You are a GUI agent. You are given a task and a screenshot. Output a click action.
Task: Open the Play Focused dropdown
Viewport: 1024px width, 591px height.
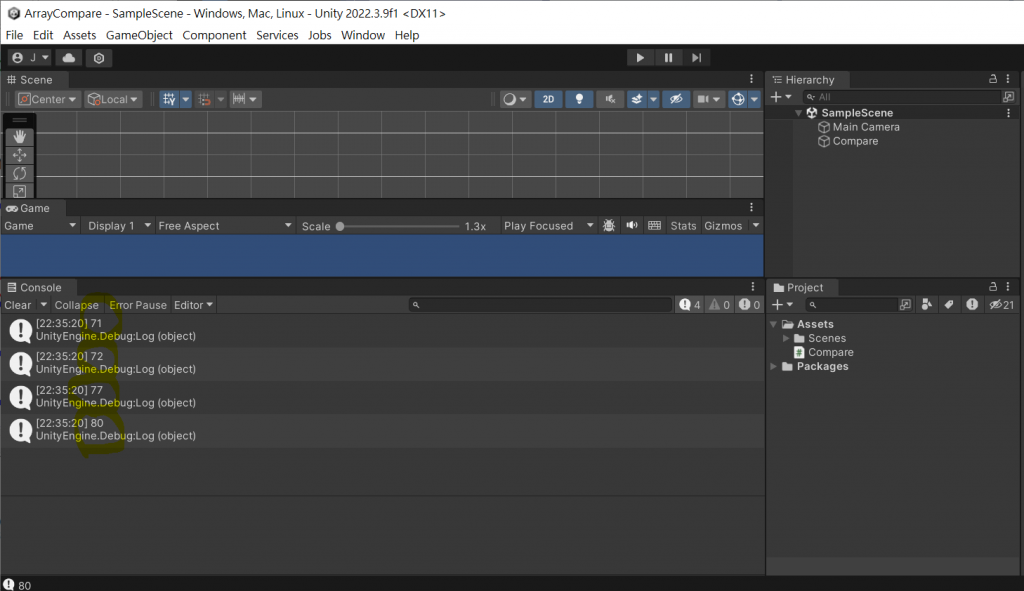(549, 226)
